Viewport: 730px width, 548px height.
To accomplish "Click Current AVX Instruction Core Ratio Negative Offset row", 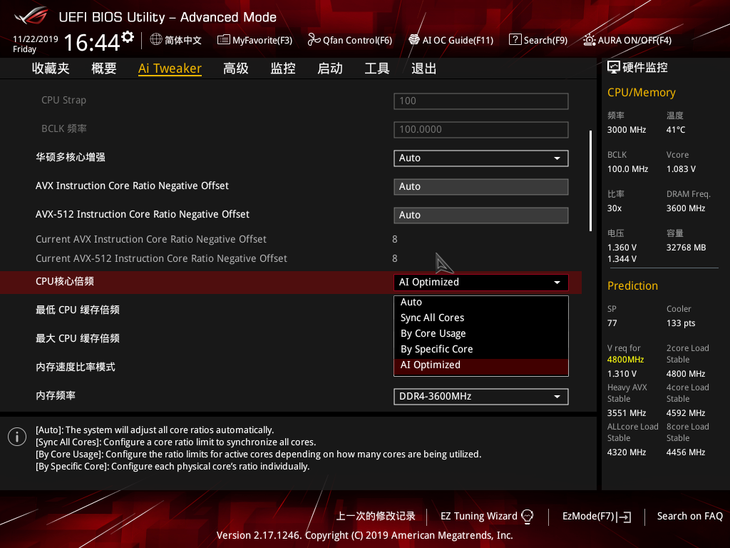I will tap(151, 239).
